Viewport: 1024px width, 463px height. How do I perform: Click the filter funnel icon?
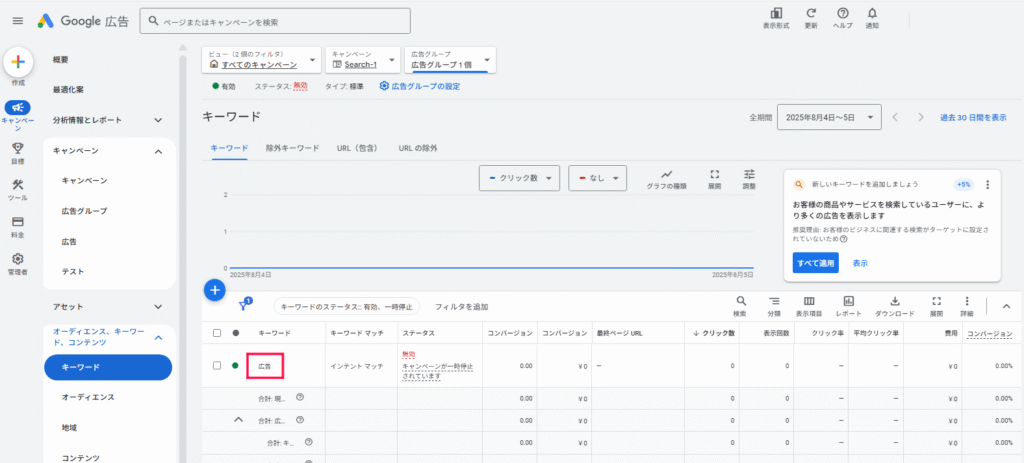coord(245,305)
